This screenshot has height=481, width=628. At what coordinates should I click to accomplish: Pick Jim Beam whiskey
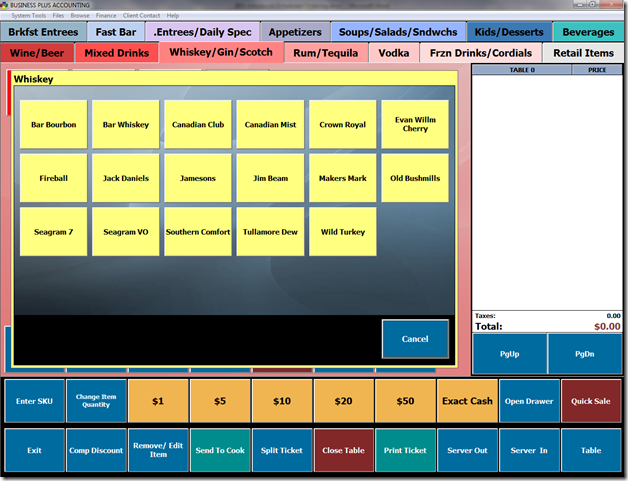(270, 178)
